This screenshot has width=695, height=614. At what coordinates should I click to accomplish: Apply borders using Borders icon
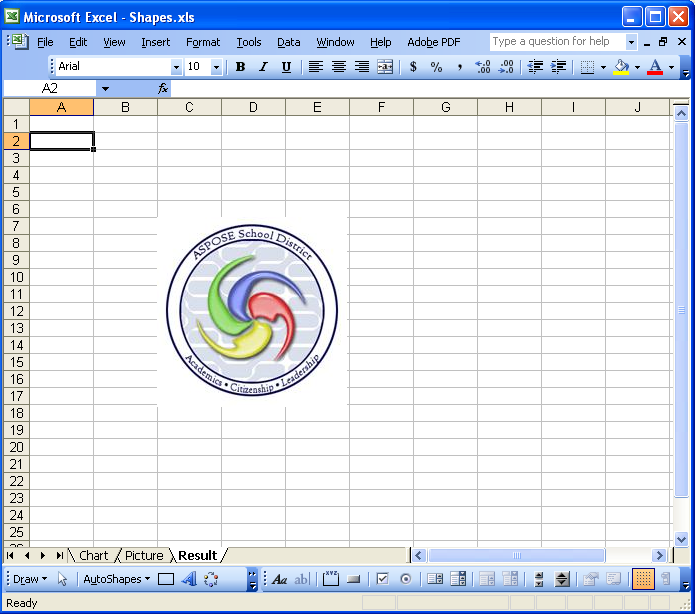pos(587,67)
